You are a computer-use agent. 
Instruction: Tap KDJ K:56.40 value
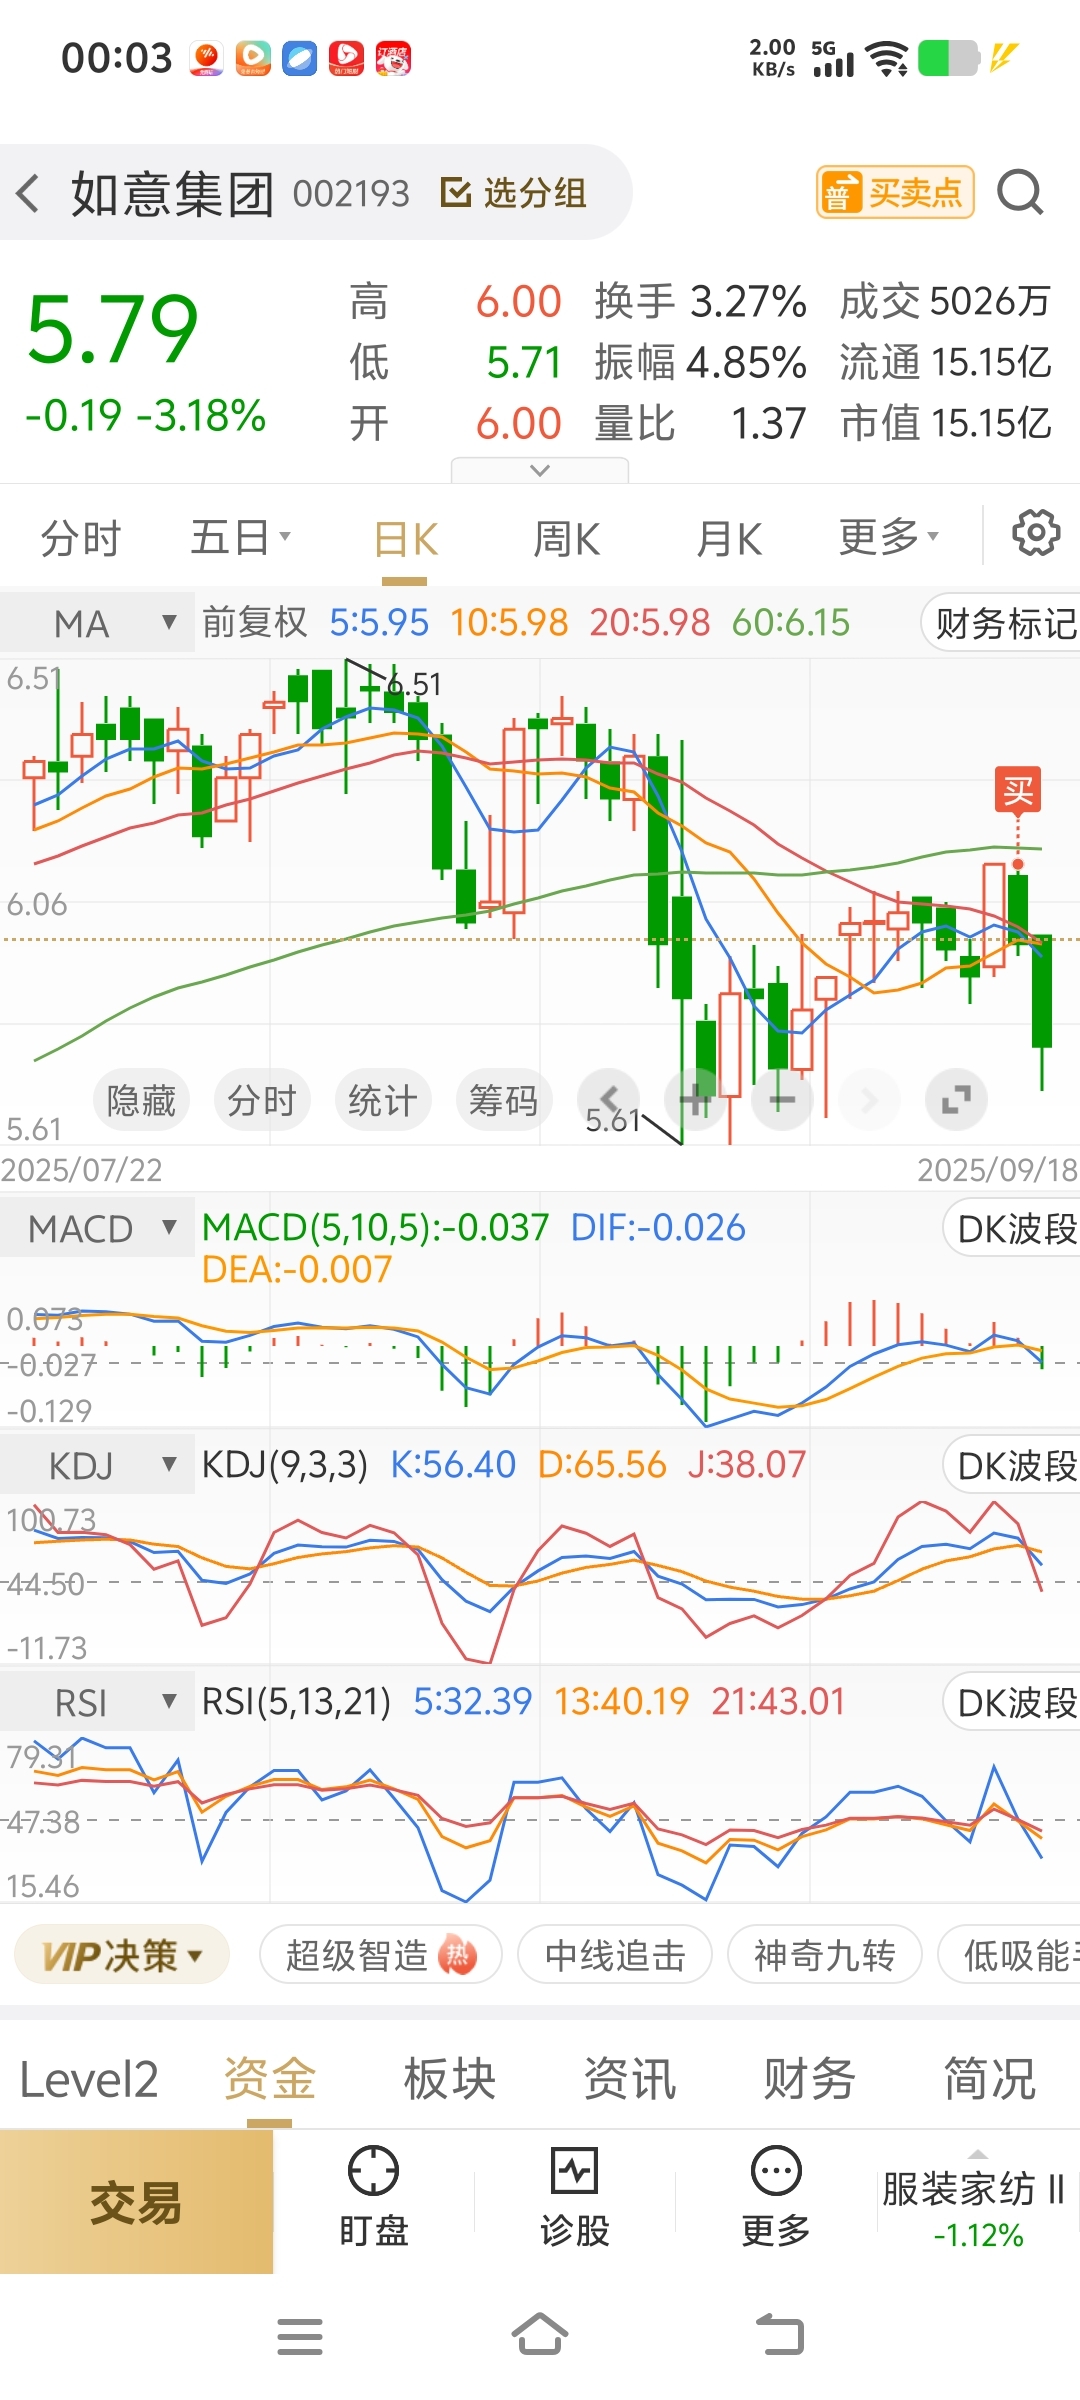click(453, 1464)
